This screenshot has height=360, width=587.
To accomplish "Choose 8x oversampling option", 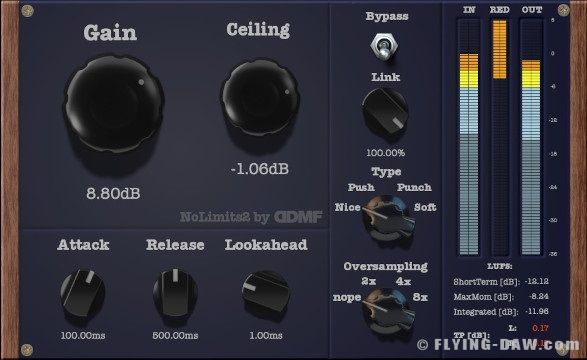I will click(x=420, y=297).
